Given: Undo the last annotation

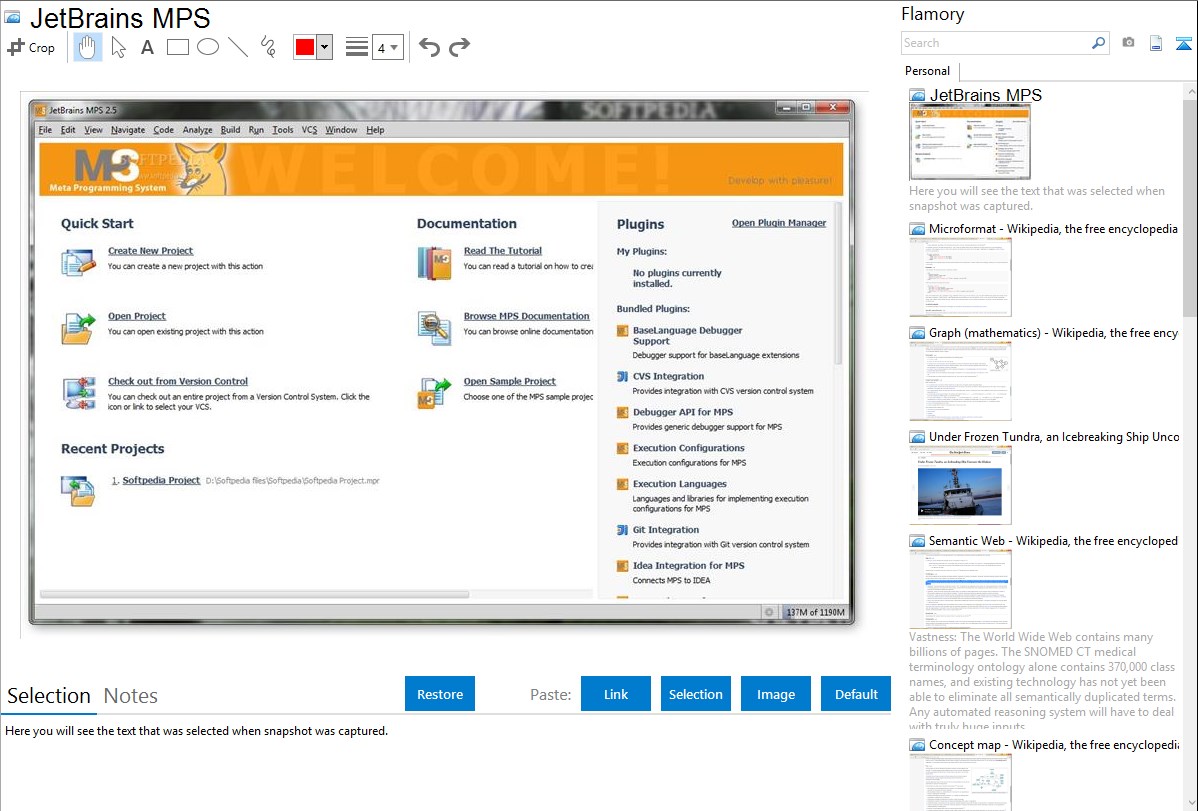Looking at the screenshot, I should point(429,47).
